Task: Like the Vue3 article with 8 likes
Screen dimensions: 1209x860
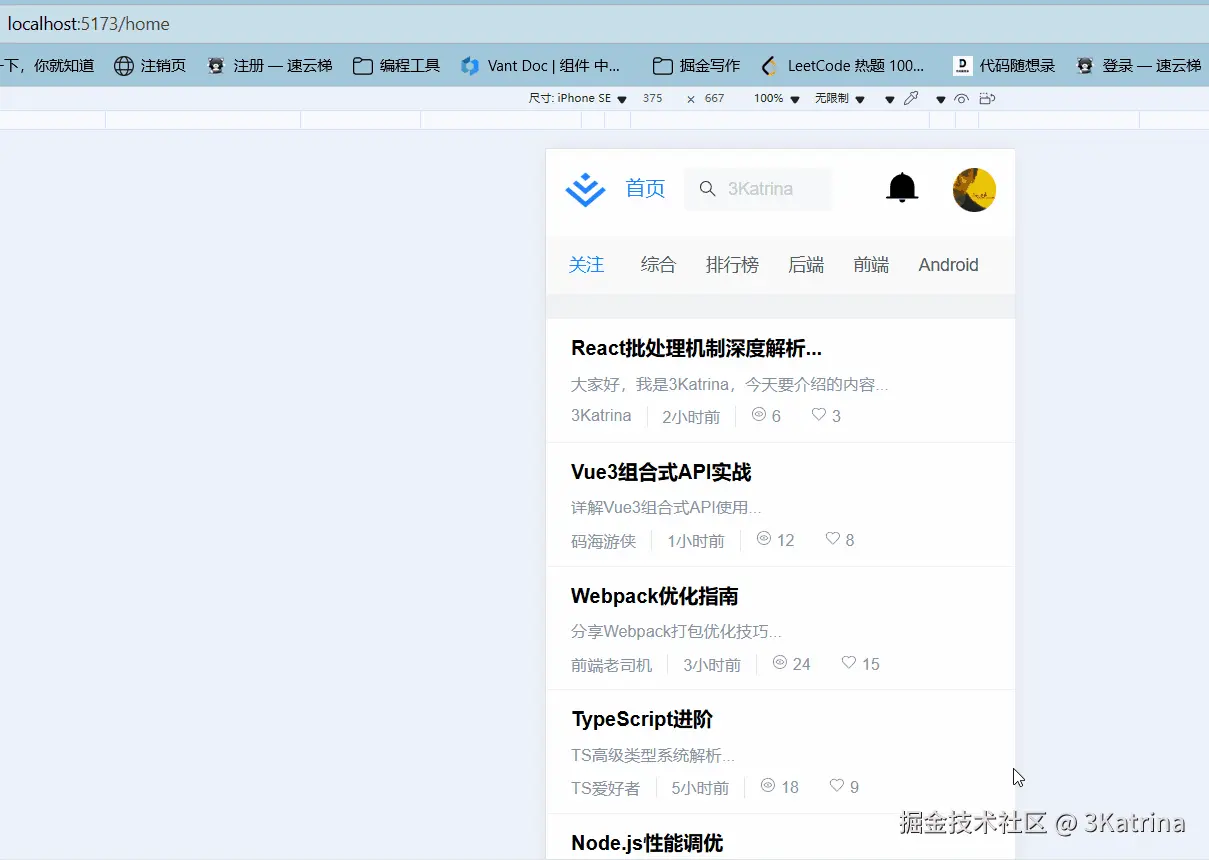Action: click(x=832, y=538)
